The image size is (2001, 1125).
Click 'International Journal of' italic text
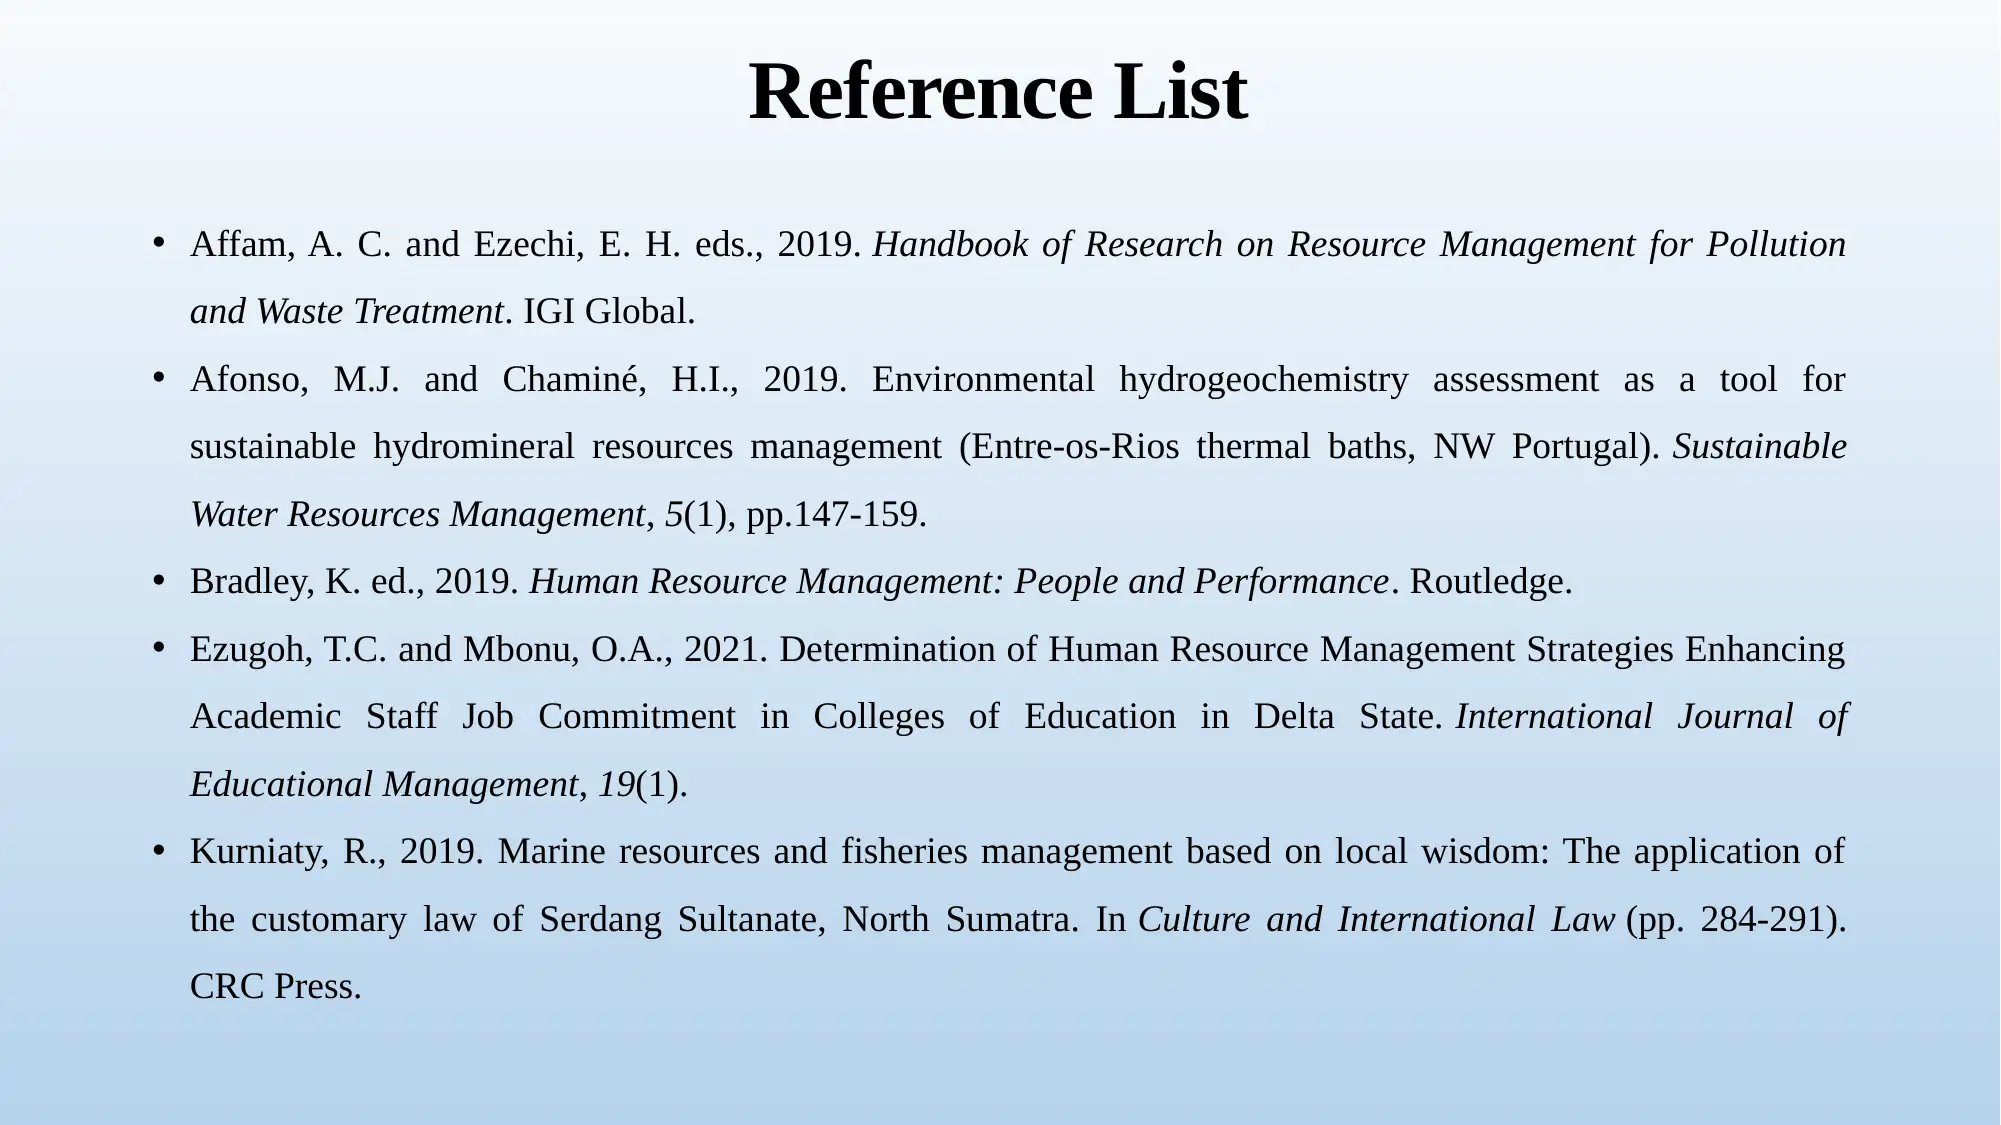[1651, 717]
